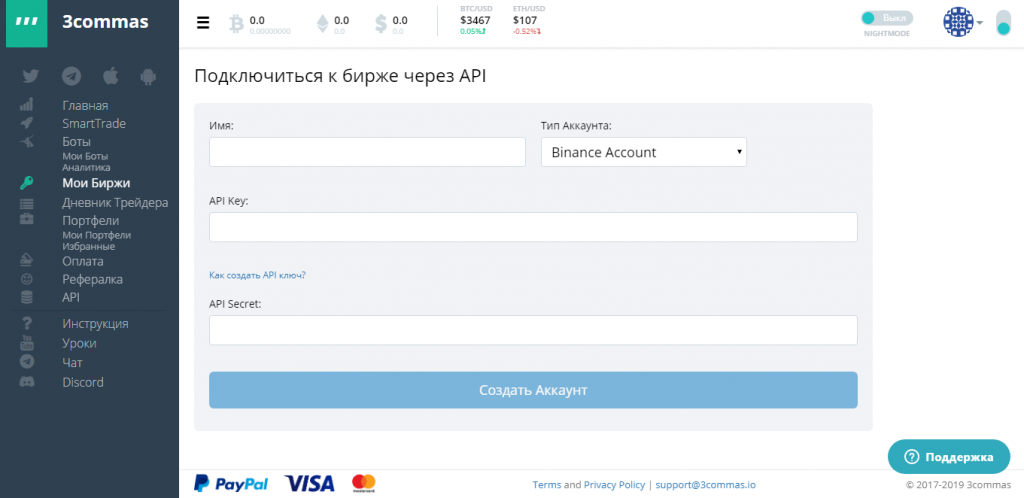The width and height of the screenshot is (1024, 498).
Task: Open the Telegram icon in sidebar
Action: coord(71,77)
